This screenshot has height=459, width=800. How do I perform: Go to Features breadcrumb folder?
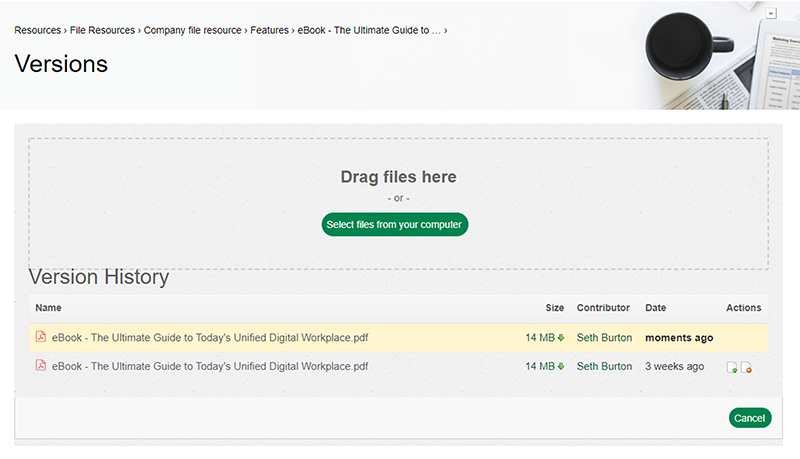coord(269,30)
